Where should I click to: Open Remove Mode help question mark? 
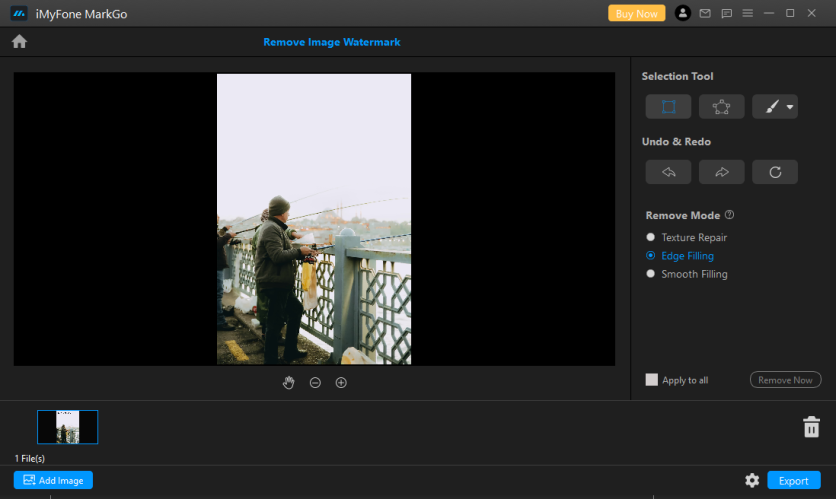[x=729, y=215]
